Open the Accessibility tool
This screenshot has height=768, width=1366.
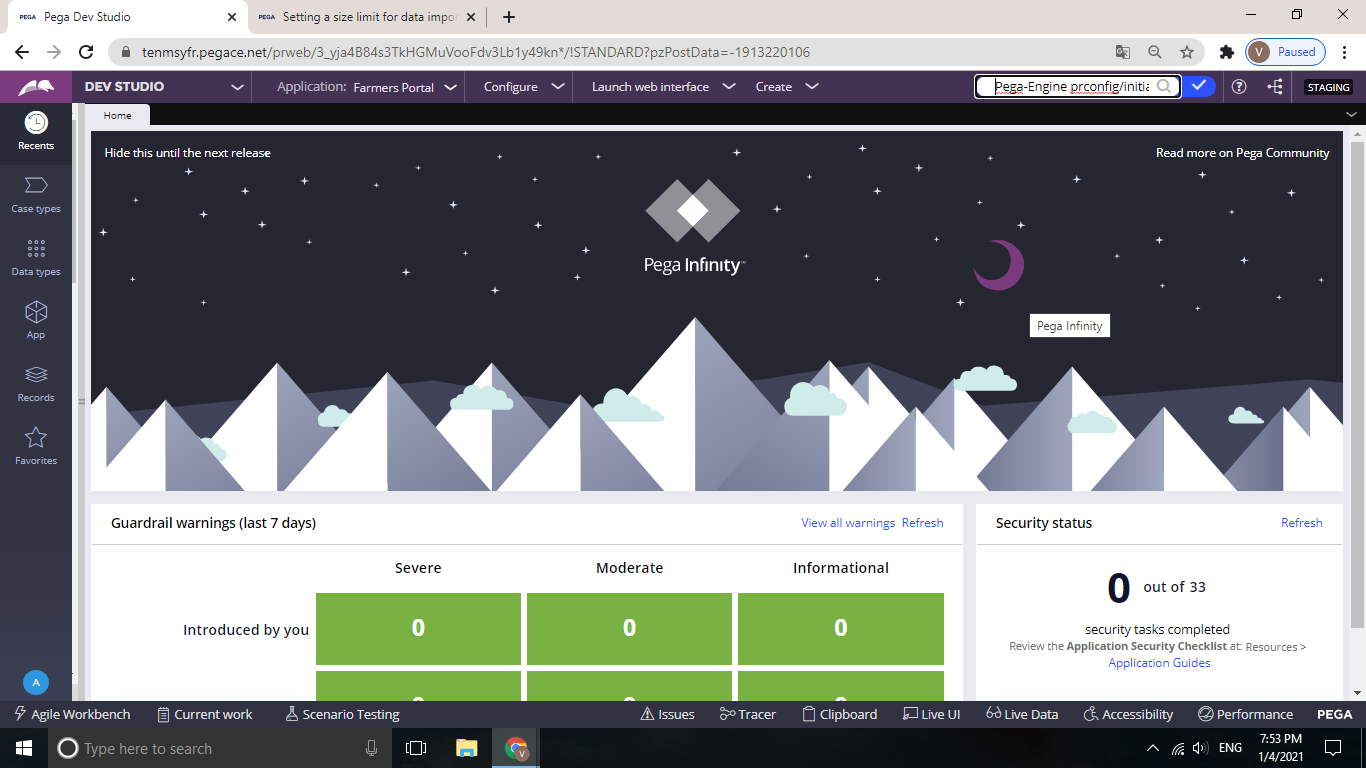pyautogui.click(x=1128, y=714)
